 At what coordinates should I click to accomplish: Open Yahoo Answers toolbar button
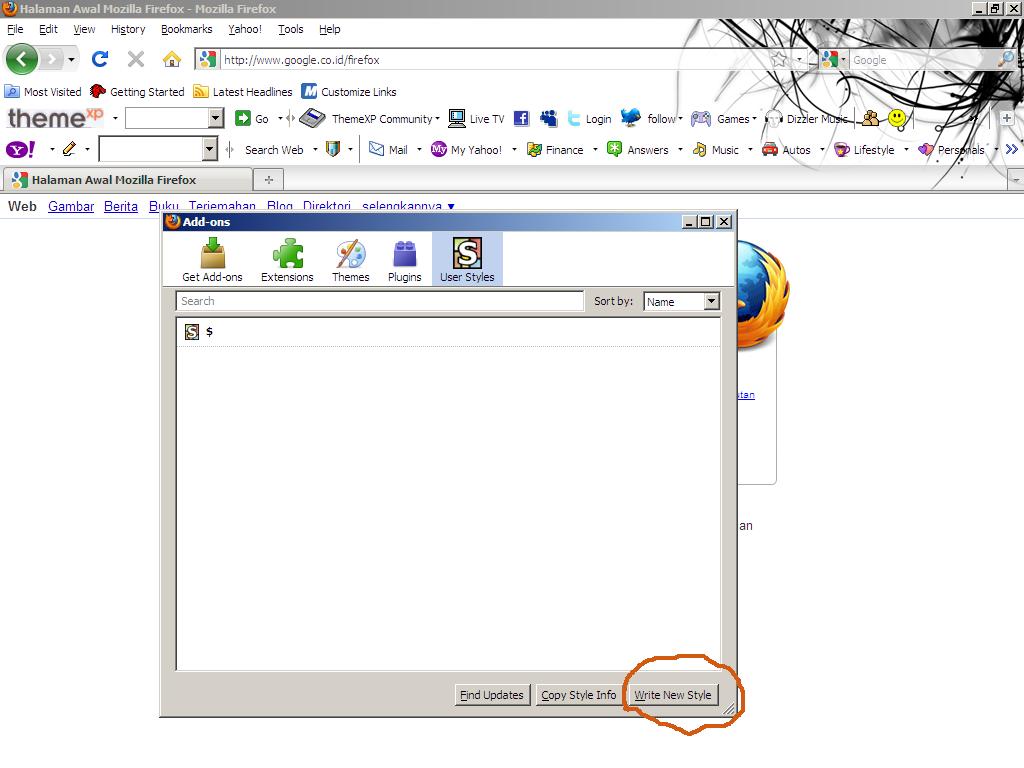(637, 150)
